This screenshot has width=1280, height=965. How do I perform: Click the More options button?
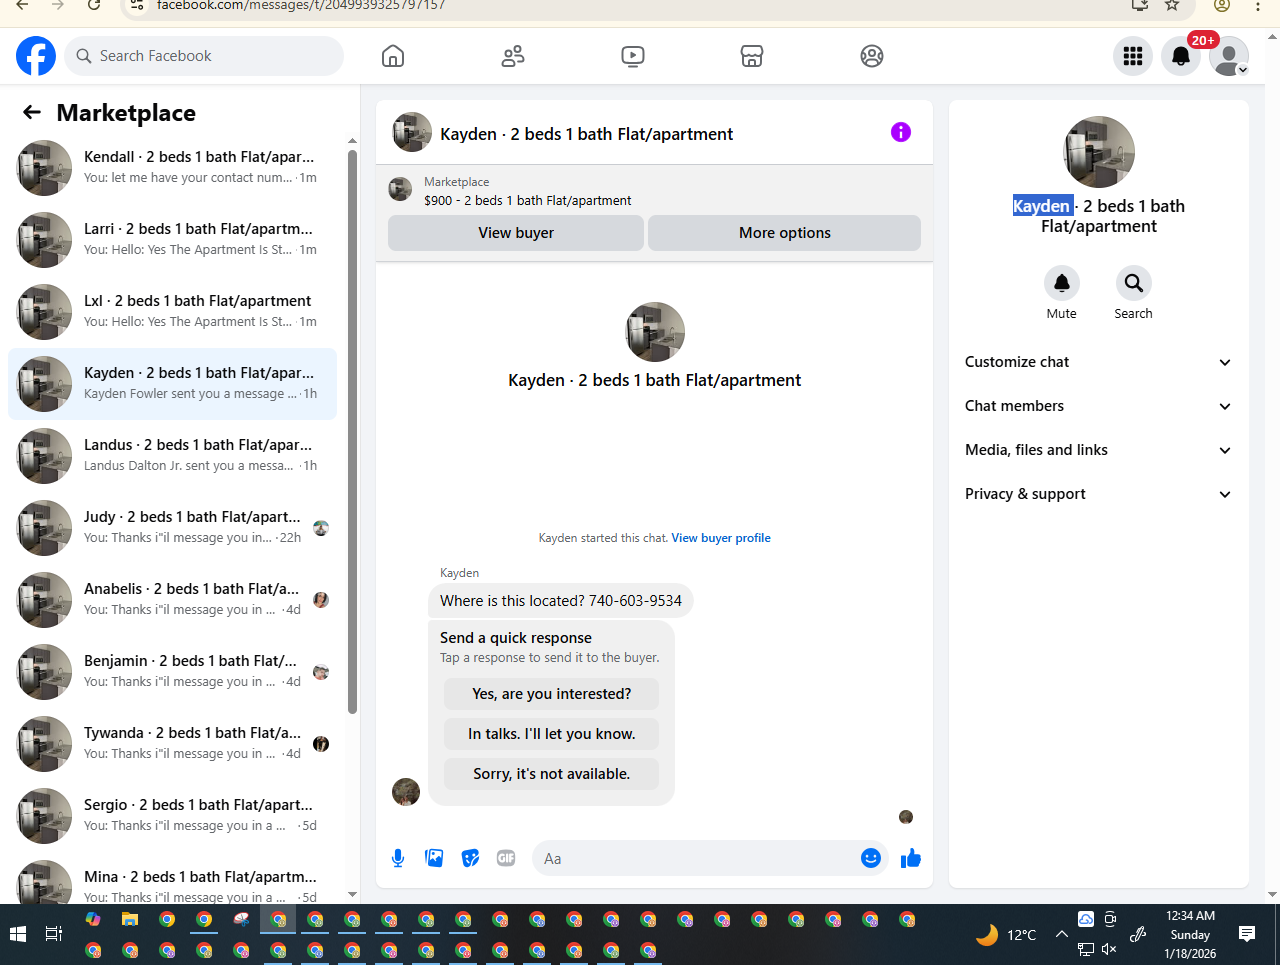coord(785,233)
